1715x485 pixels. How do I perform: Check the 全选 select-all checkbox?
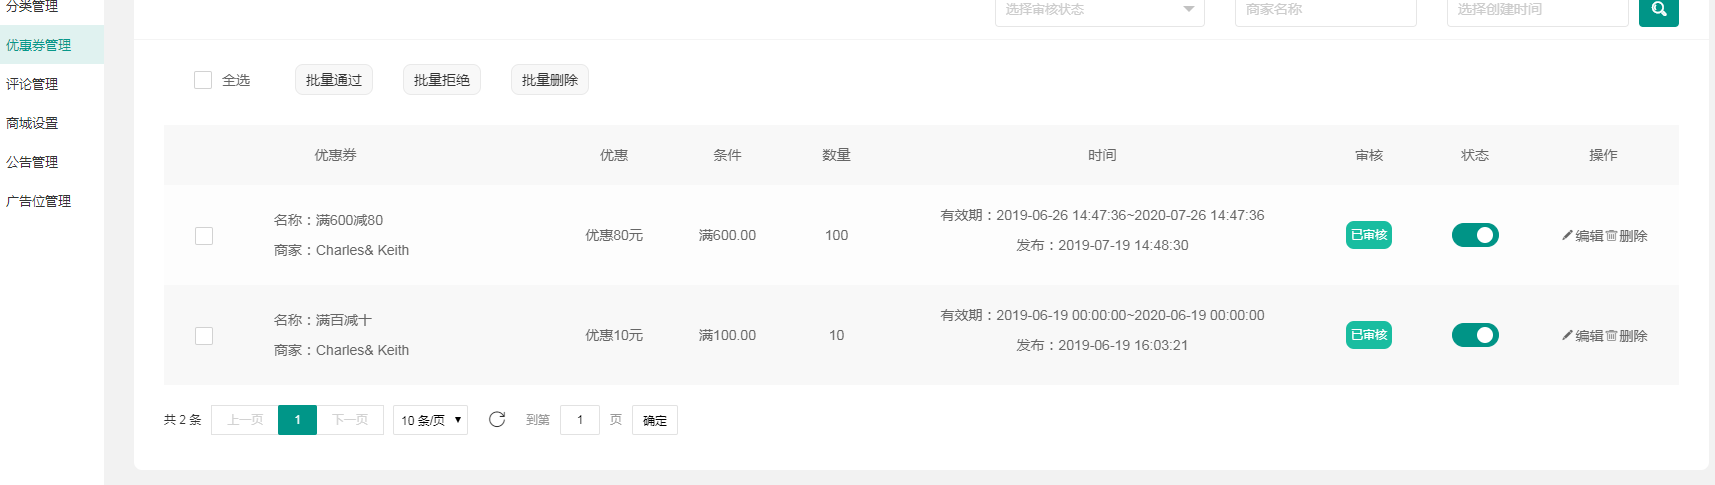(203, 80)
